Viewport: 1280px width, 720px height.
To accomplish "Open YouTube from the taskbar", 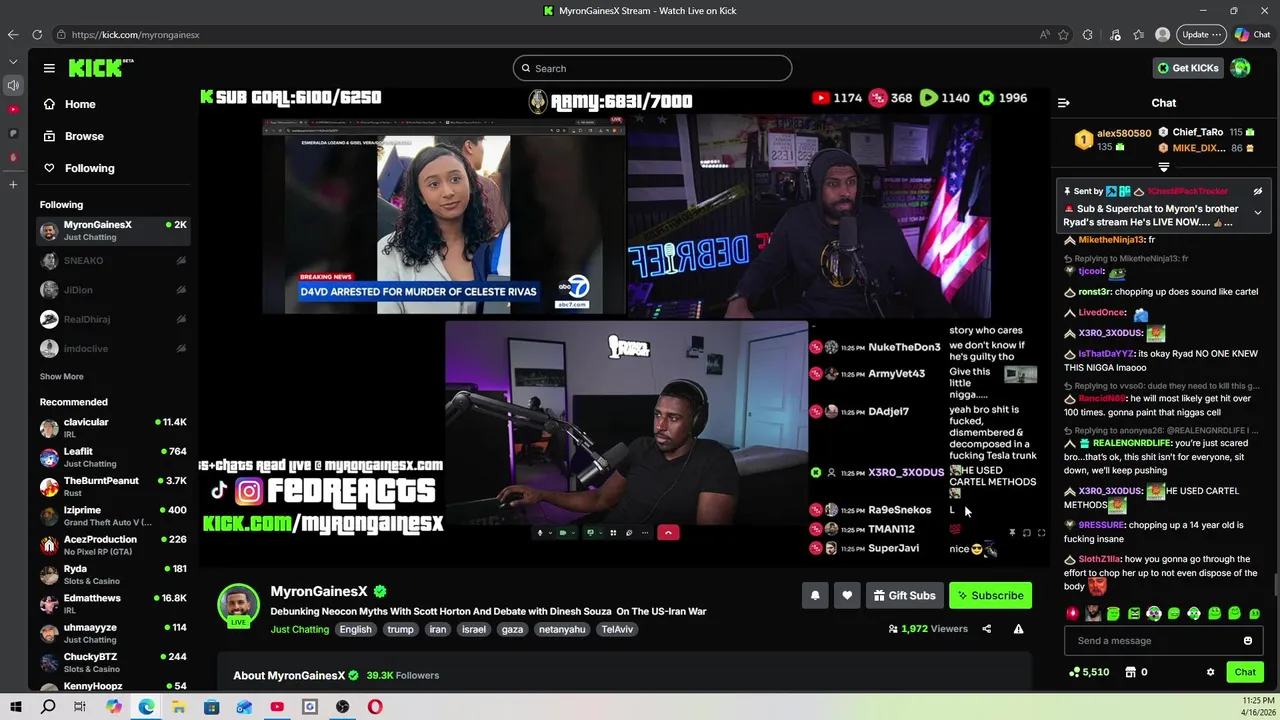I will click(x=277, y=707).
